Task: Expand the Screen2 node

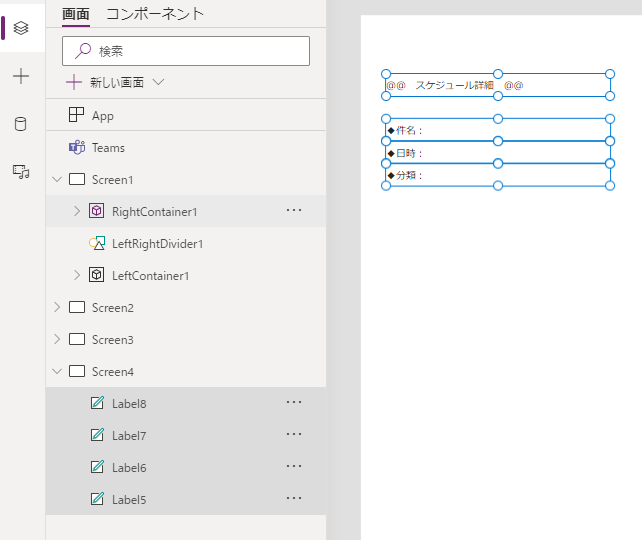Action: pos(57,308)
